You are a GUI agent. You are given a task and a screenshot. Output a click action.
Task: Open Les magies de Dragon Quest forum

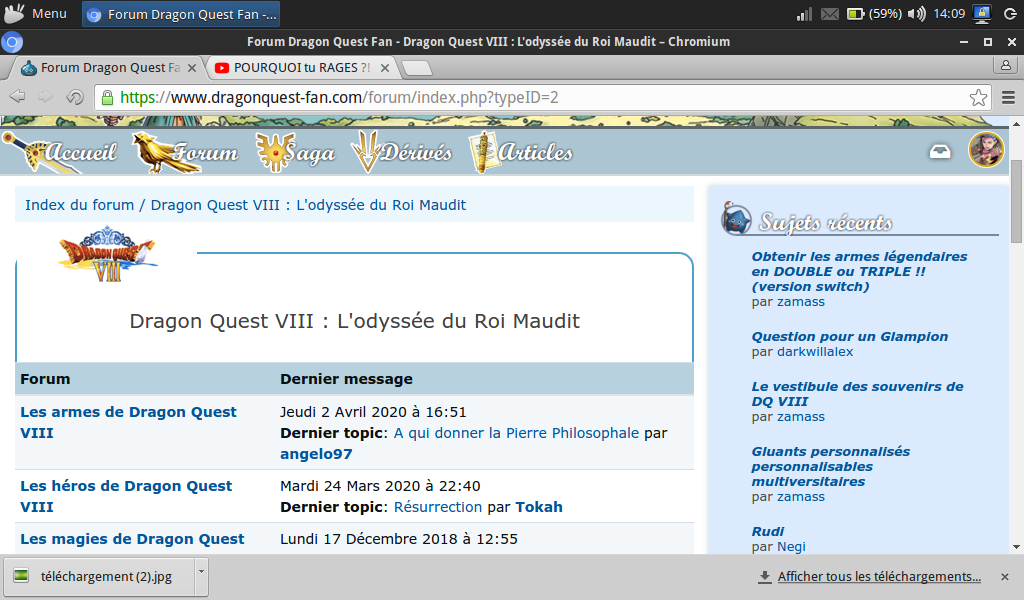point(132,539)
